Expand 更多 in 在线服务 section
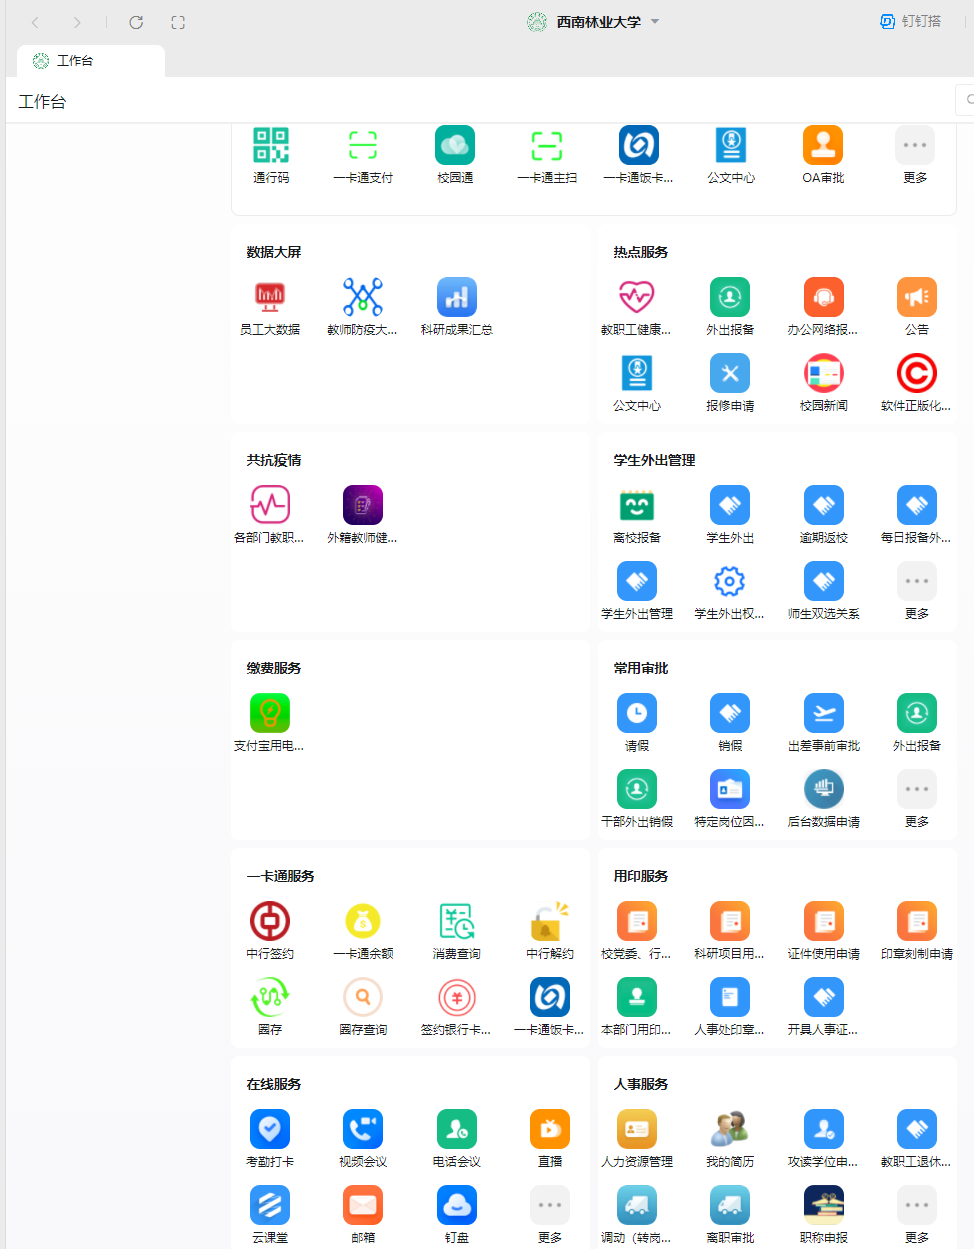This screenshot has width=974, height=1249. tap(549, 1206)
